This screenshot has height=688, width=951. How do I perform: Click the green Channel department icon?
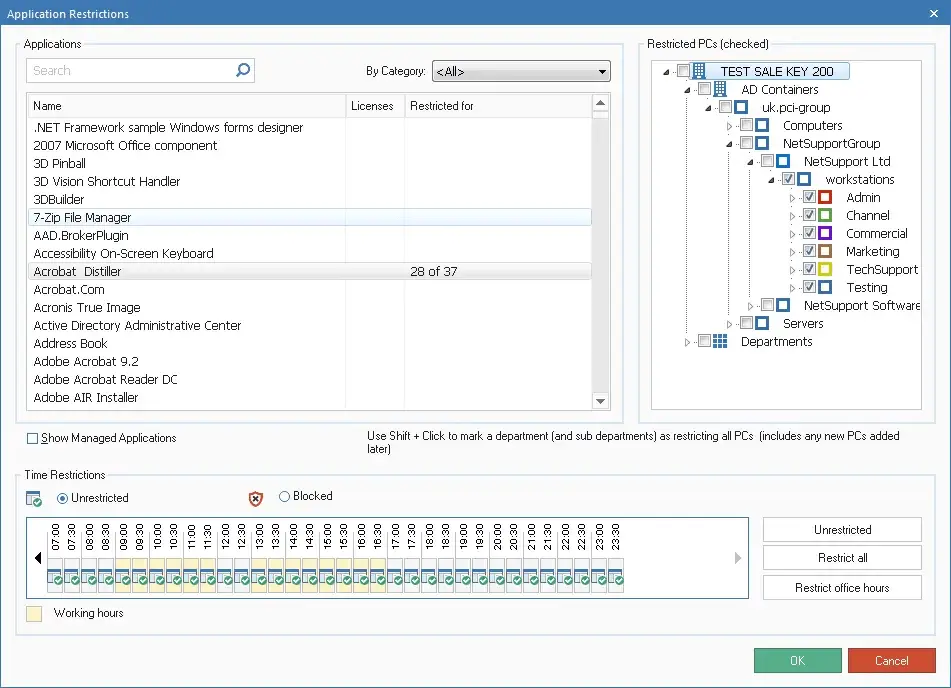[825, 215]
